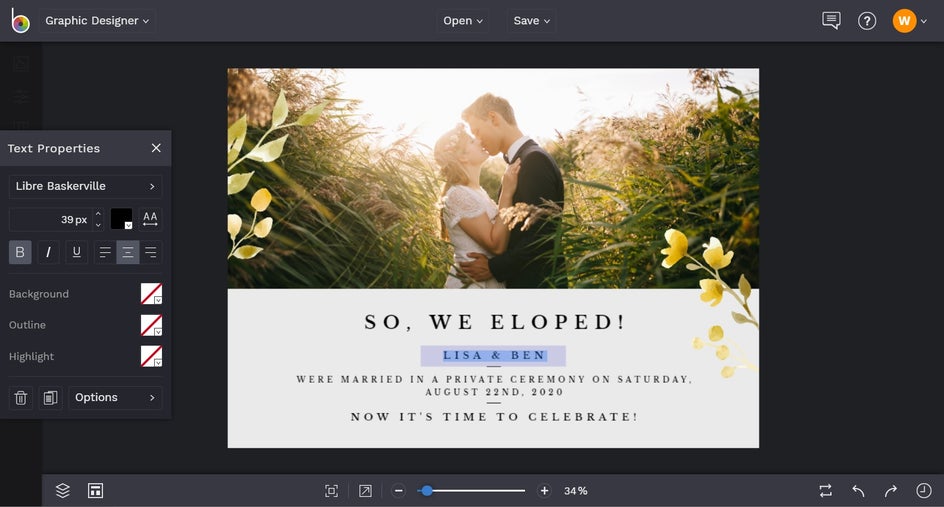This screenshot has height=507, width=944.
Task: Open the feedback chat icon
Action: [x=831, y=20]
